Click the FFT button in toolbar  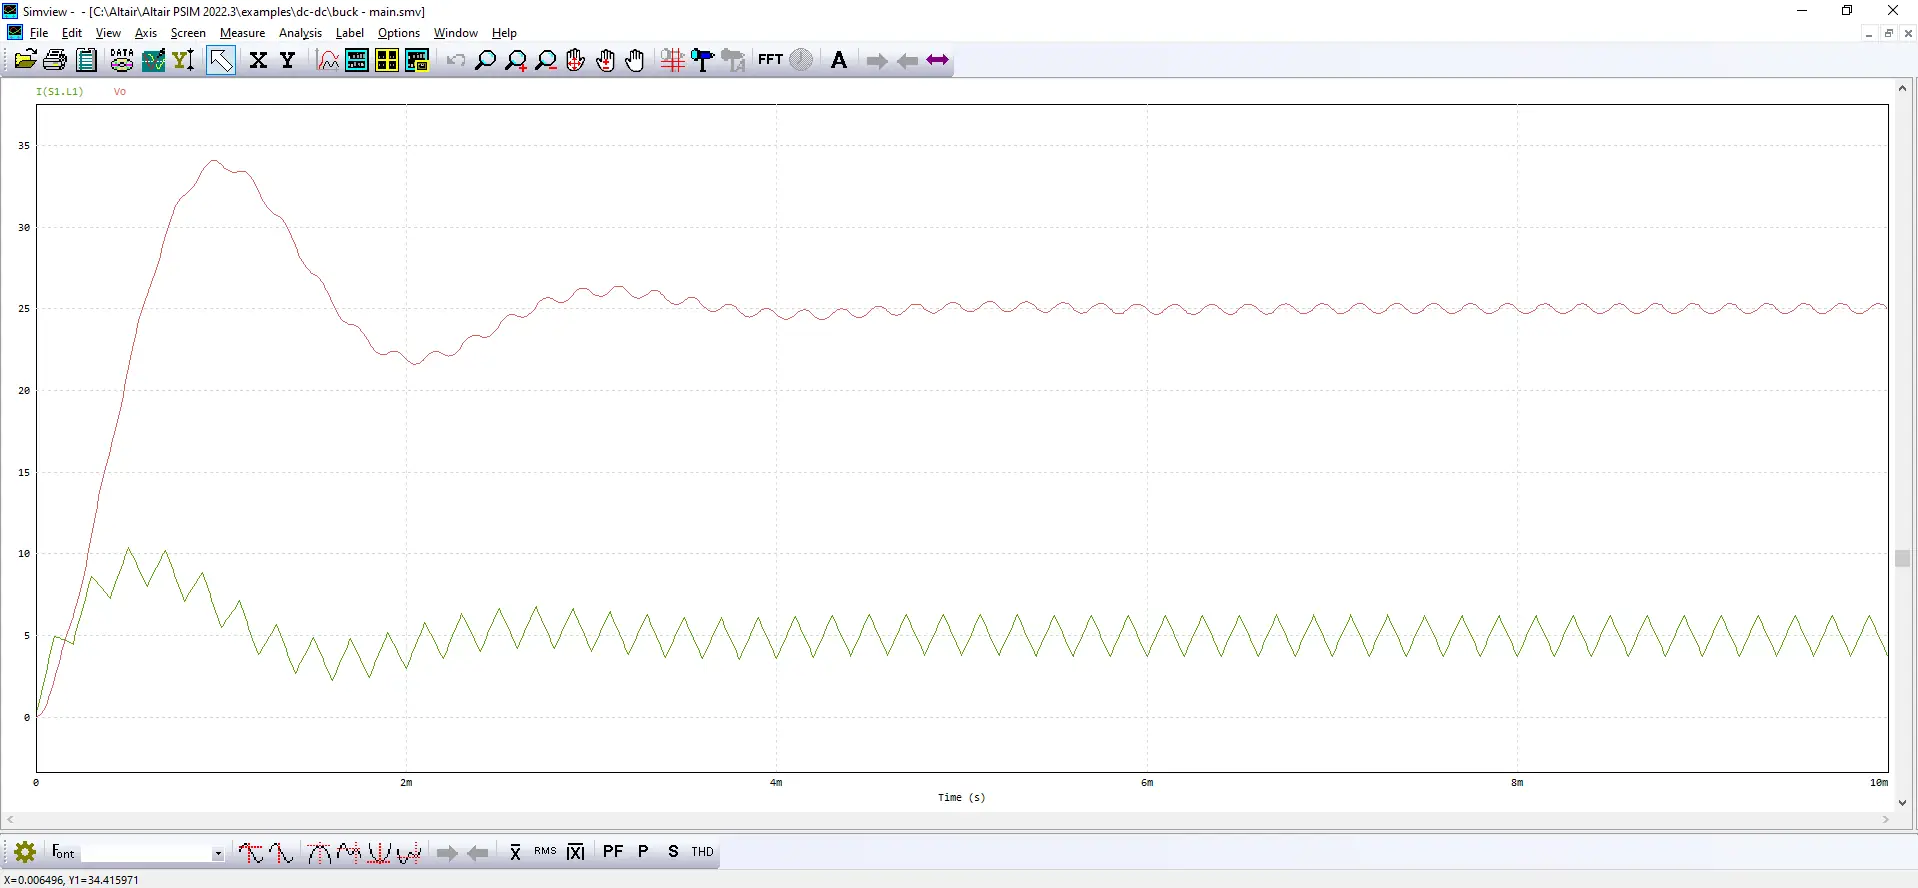pos(770,60)
